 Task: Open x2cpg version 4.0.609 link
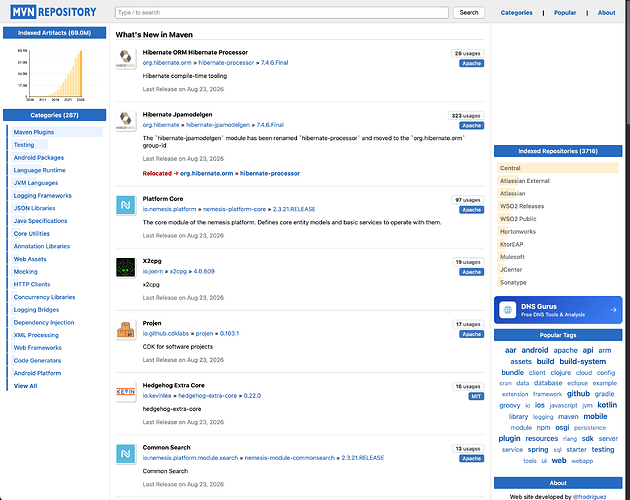pyautogui.click(x=204, y=272)
